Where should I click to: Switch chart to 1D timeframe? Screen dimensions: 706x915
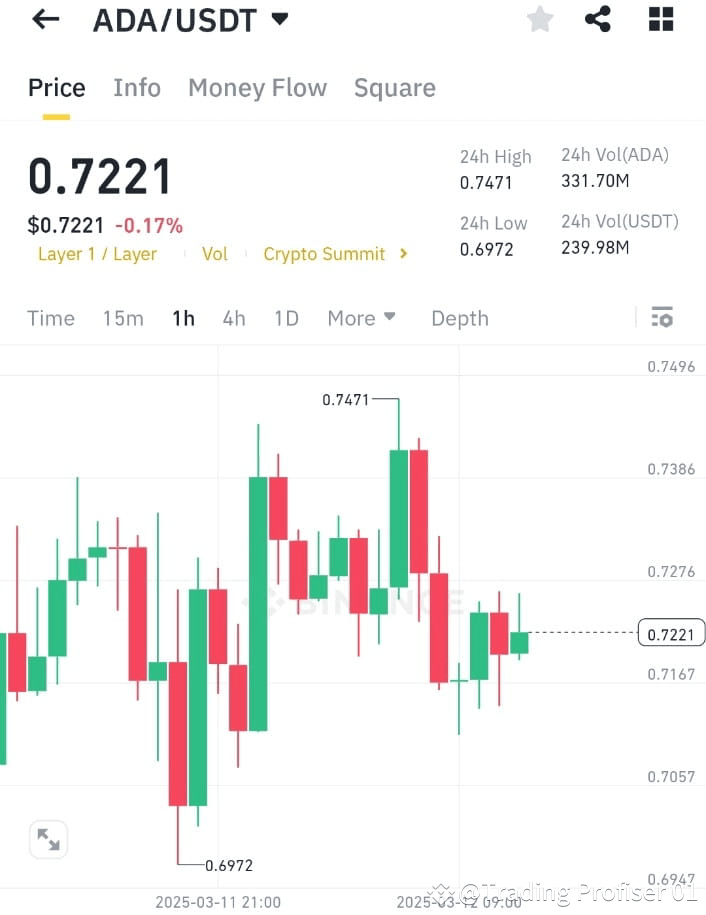(286, 318)
